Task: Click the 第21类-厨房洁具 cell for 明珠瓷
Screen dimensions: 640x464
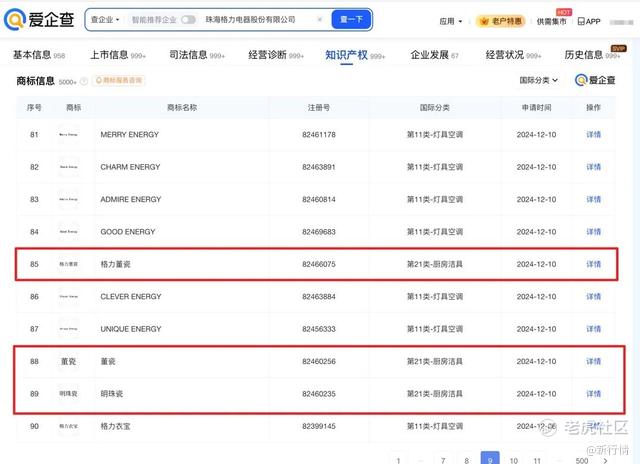Action: (435, 393)
